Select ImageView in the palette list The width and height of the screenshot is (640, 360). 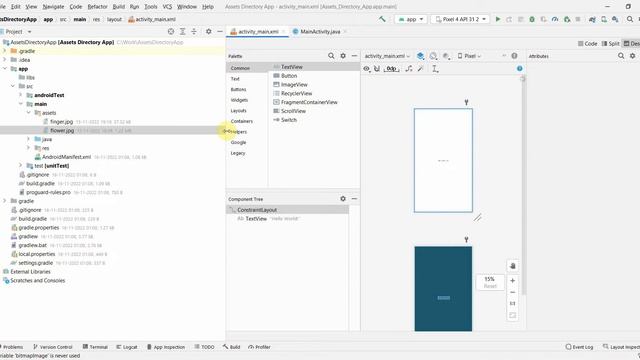click(x=290, y=84)
